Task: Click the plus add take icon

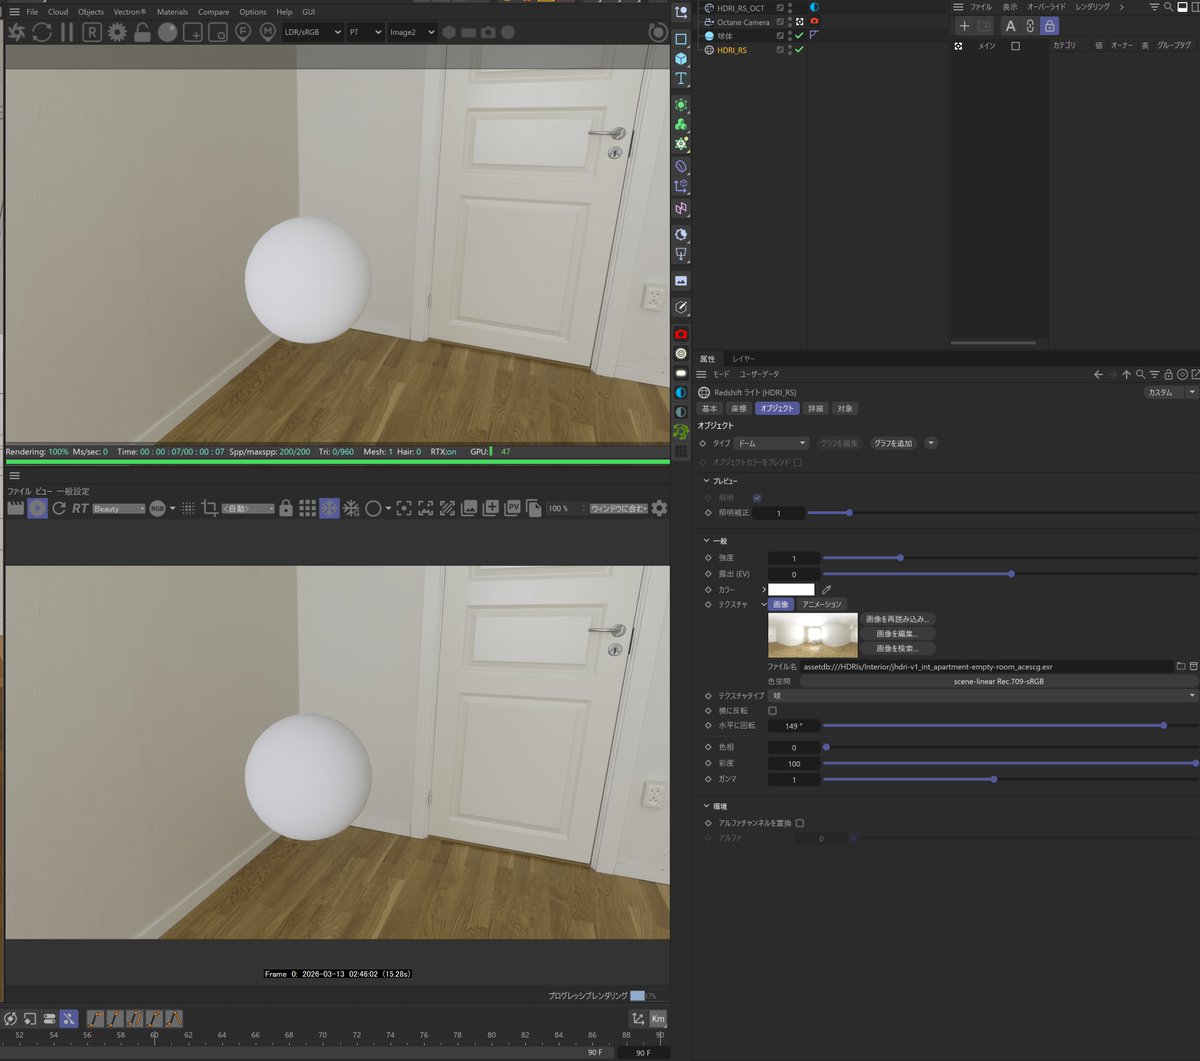Action: click(964, 26)
